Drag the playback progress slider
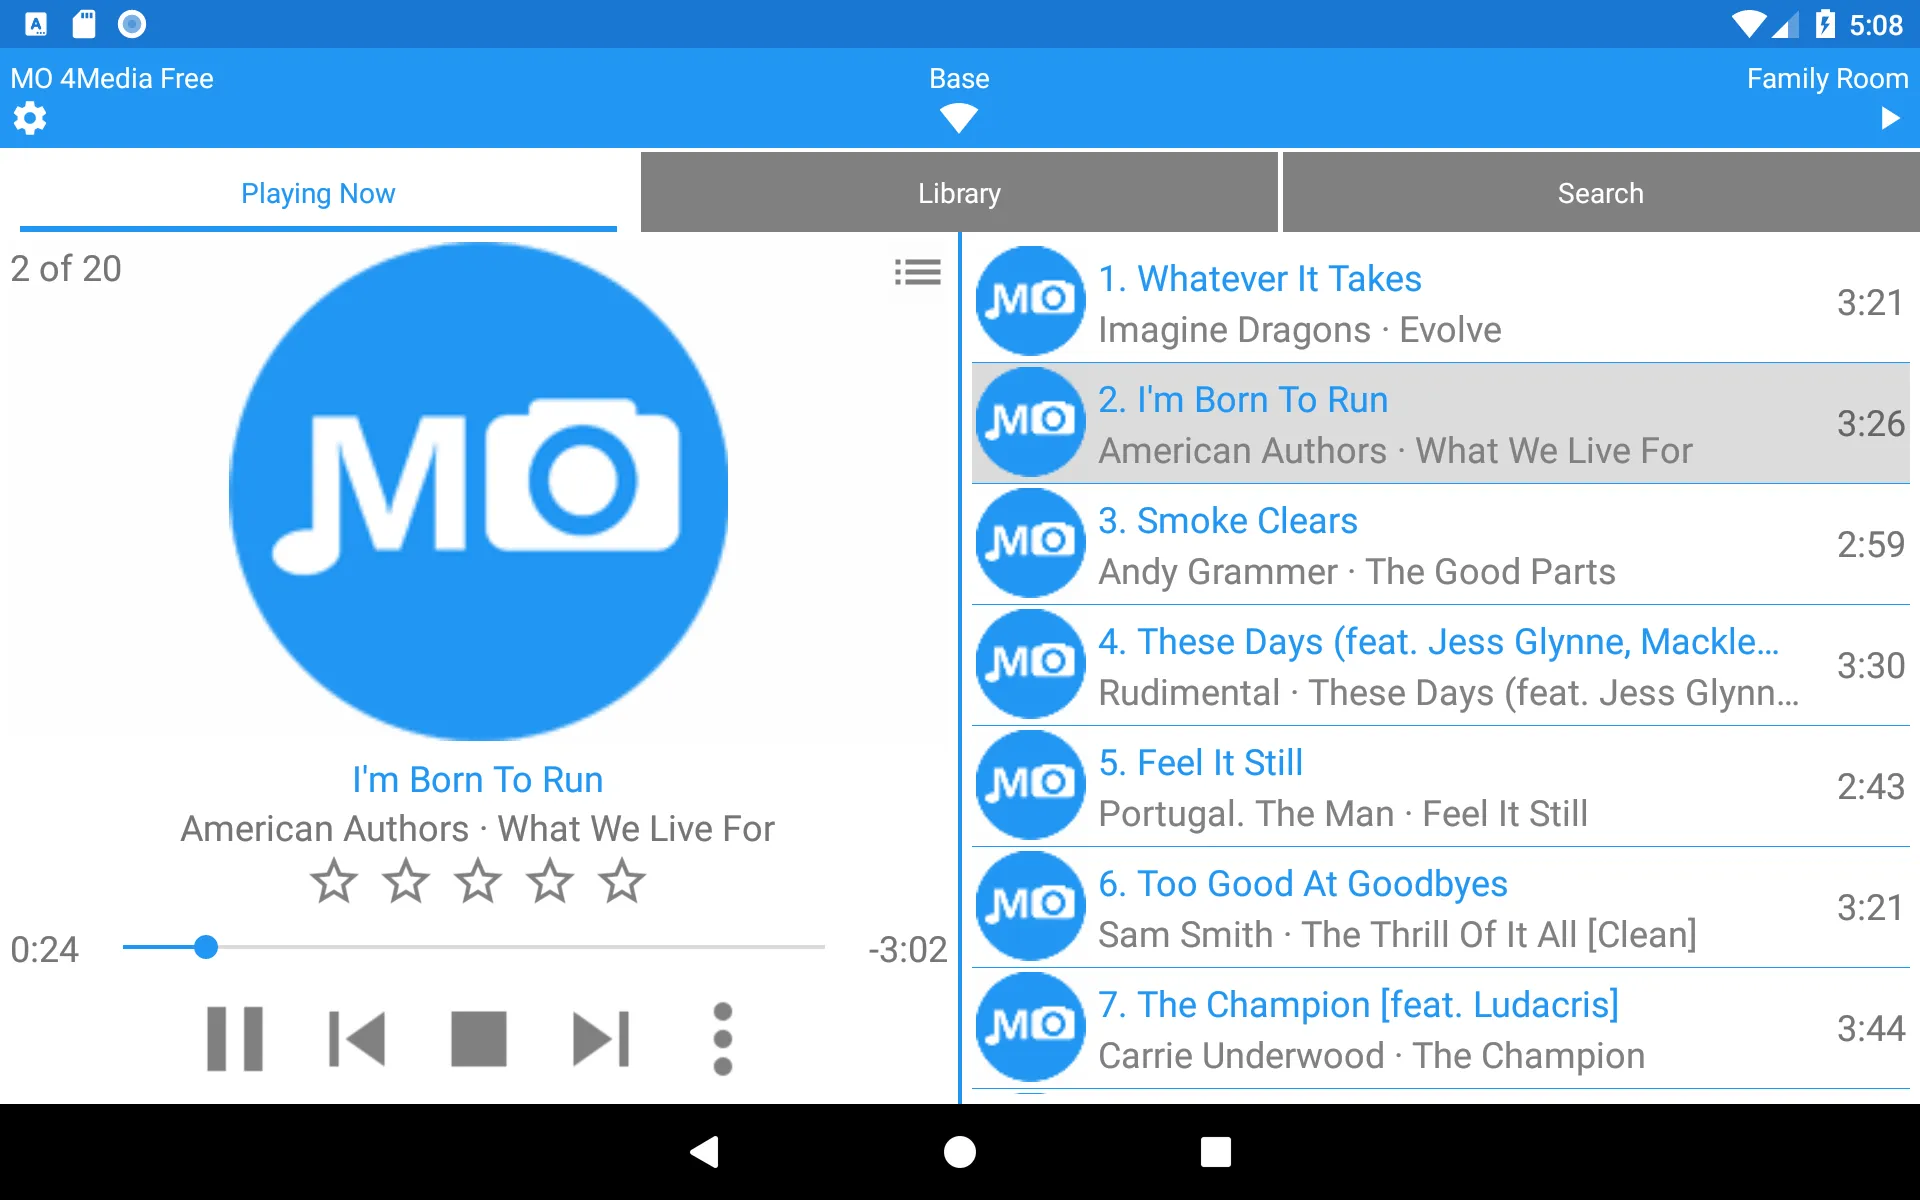The width and height of the screenshot is (1920, 1200). click(x=207, y=947)
